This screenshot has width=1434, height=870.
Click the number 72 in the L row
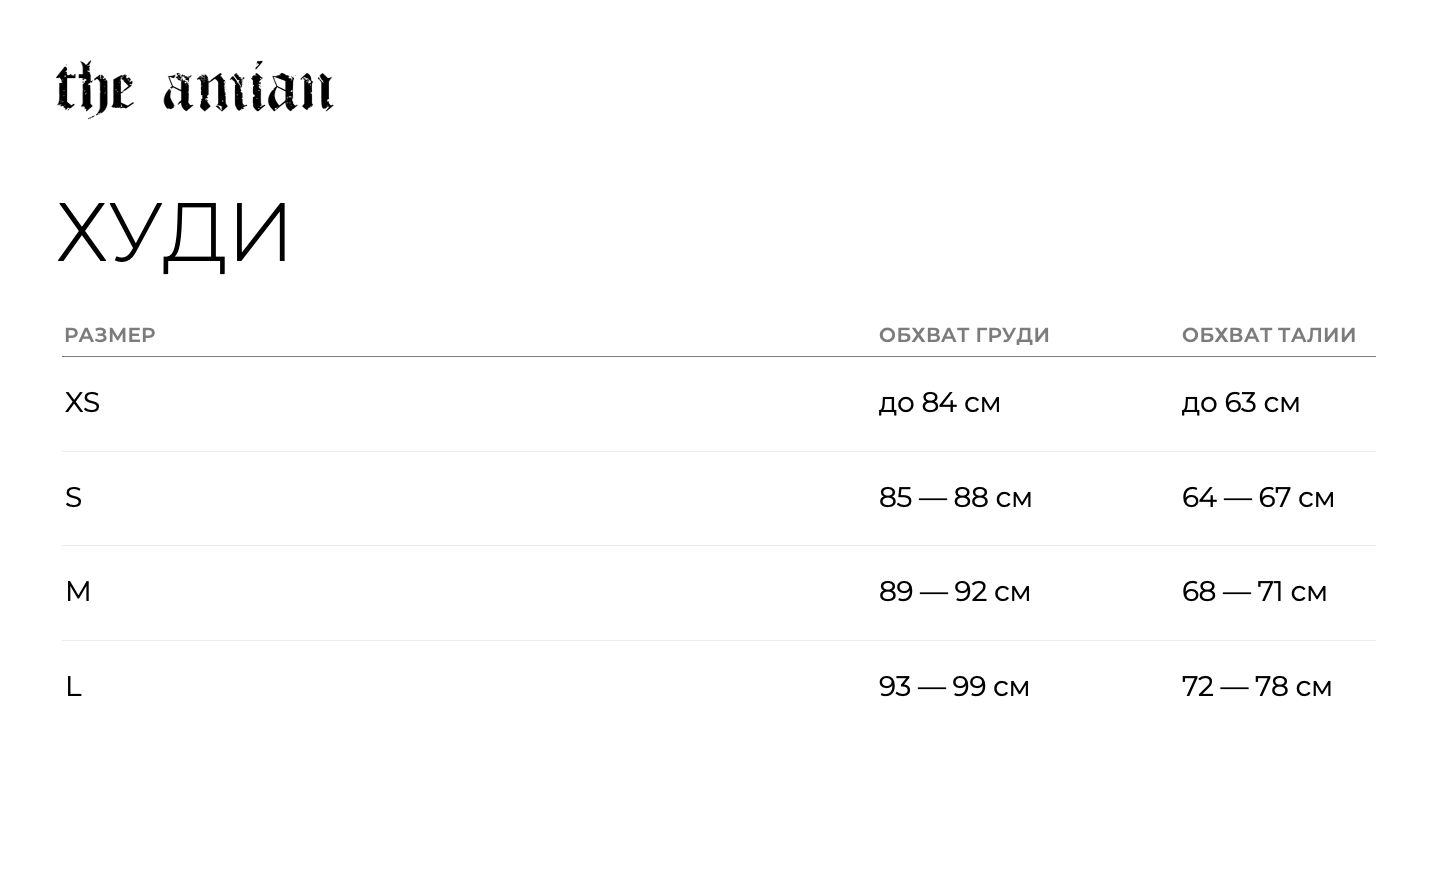pos(1197,686)
